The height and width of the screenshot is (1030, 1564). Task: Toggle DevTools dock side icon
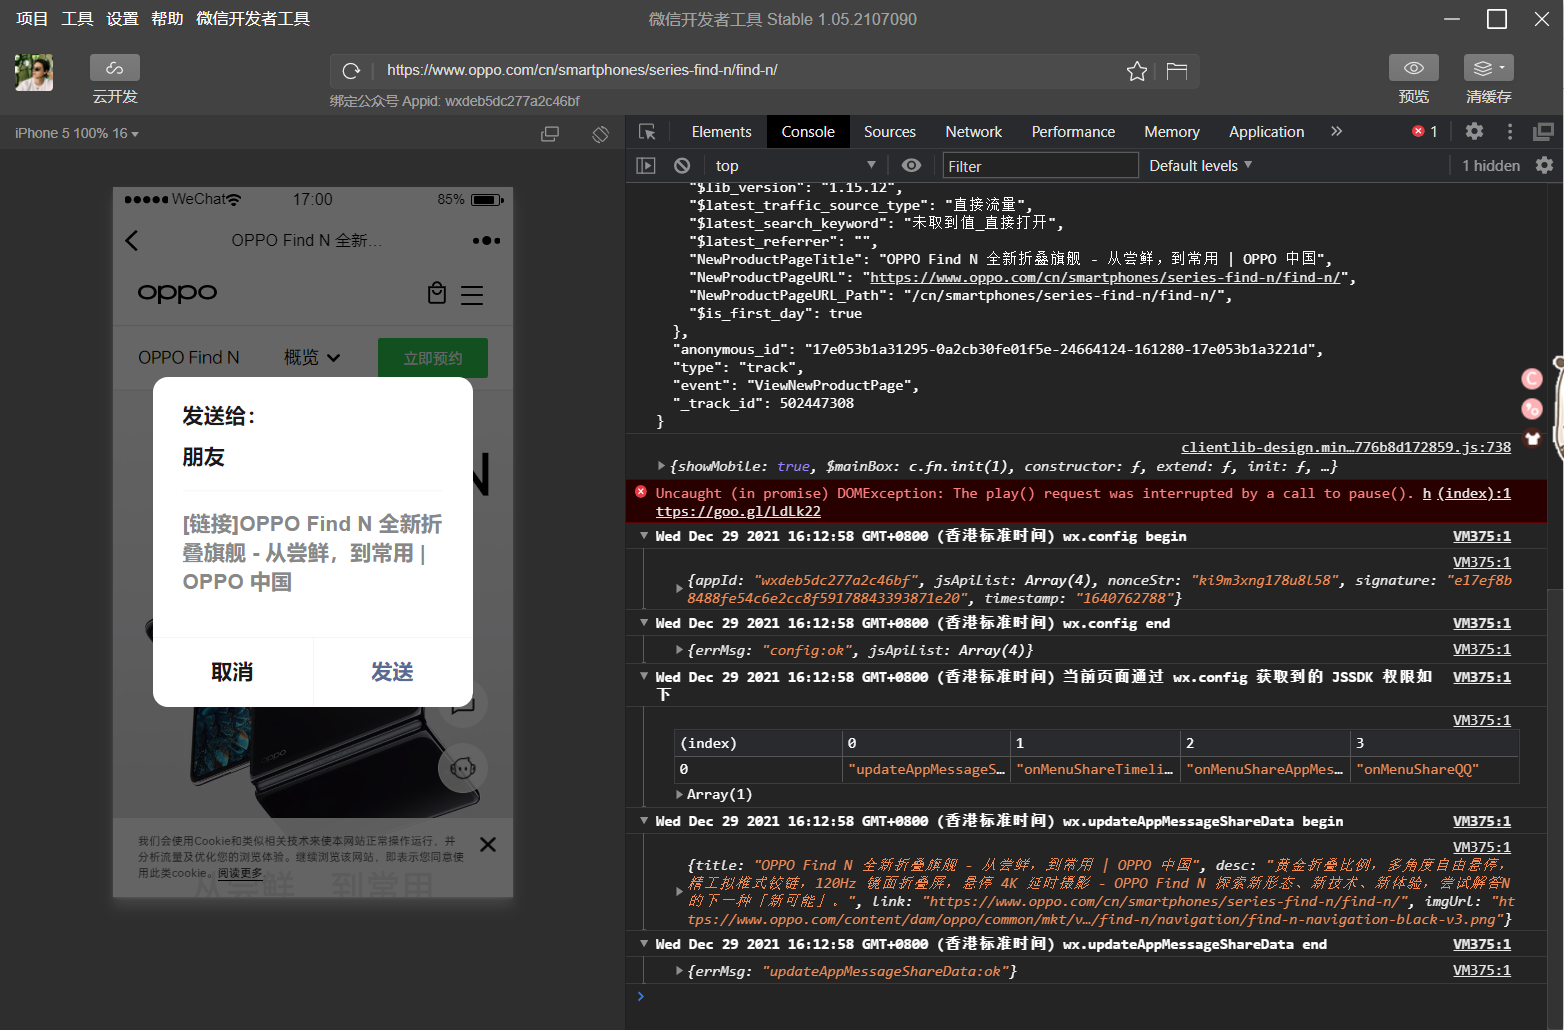click(x=1544, y=132)
